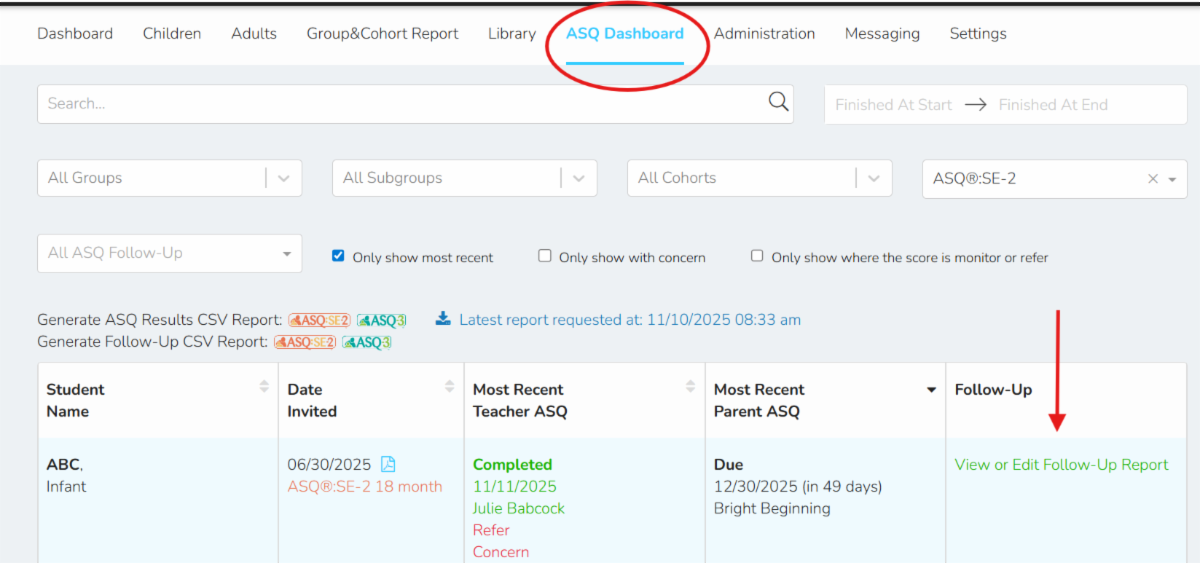Open the All ASQ Follow-Up dropdown
This screenshot has width=1200, height=563.
click(169, 253)
